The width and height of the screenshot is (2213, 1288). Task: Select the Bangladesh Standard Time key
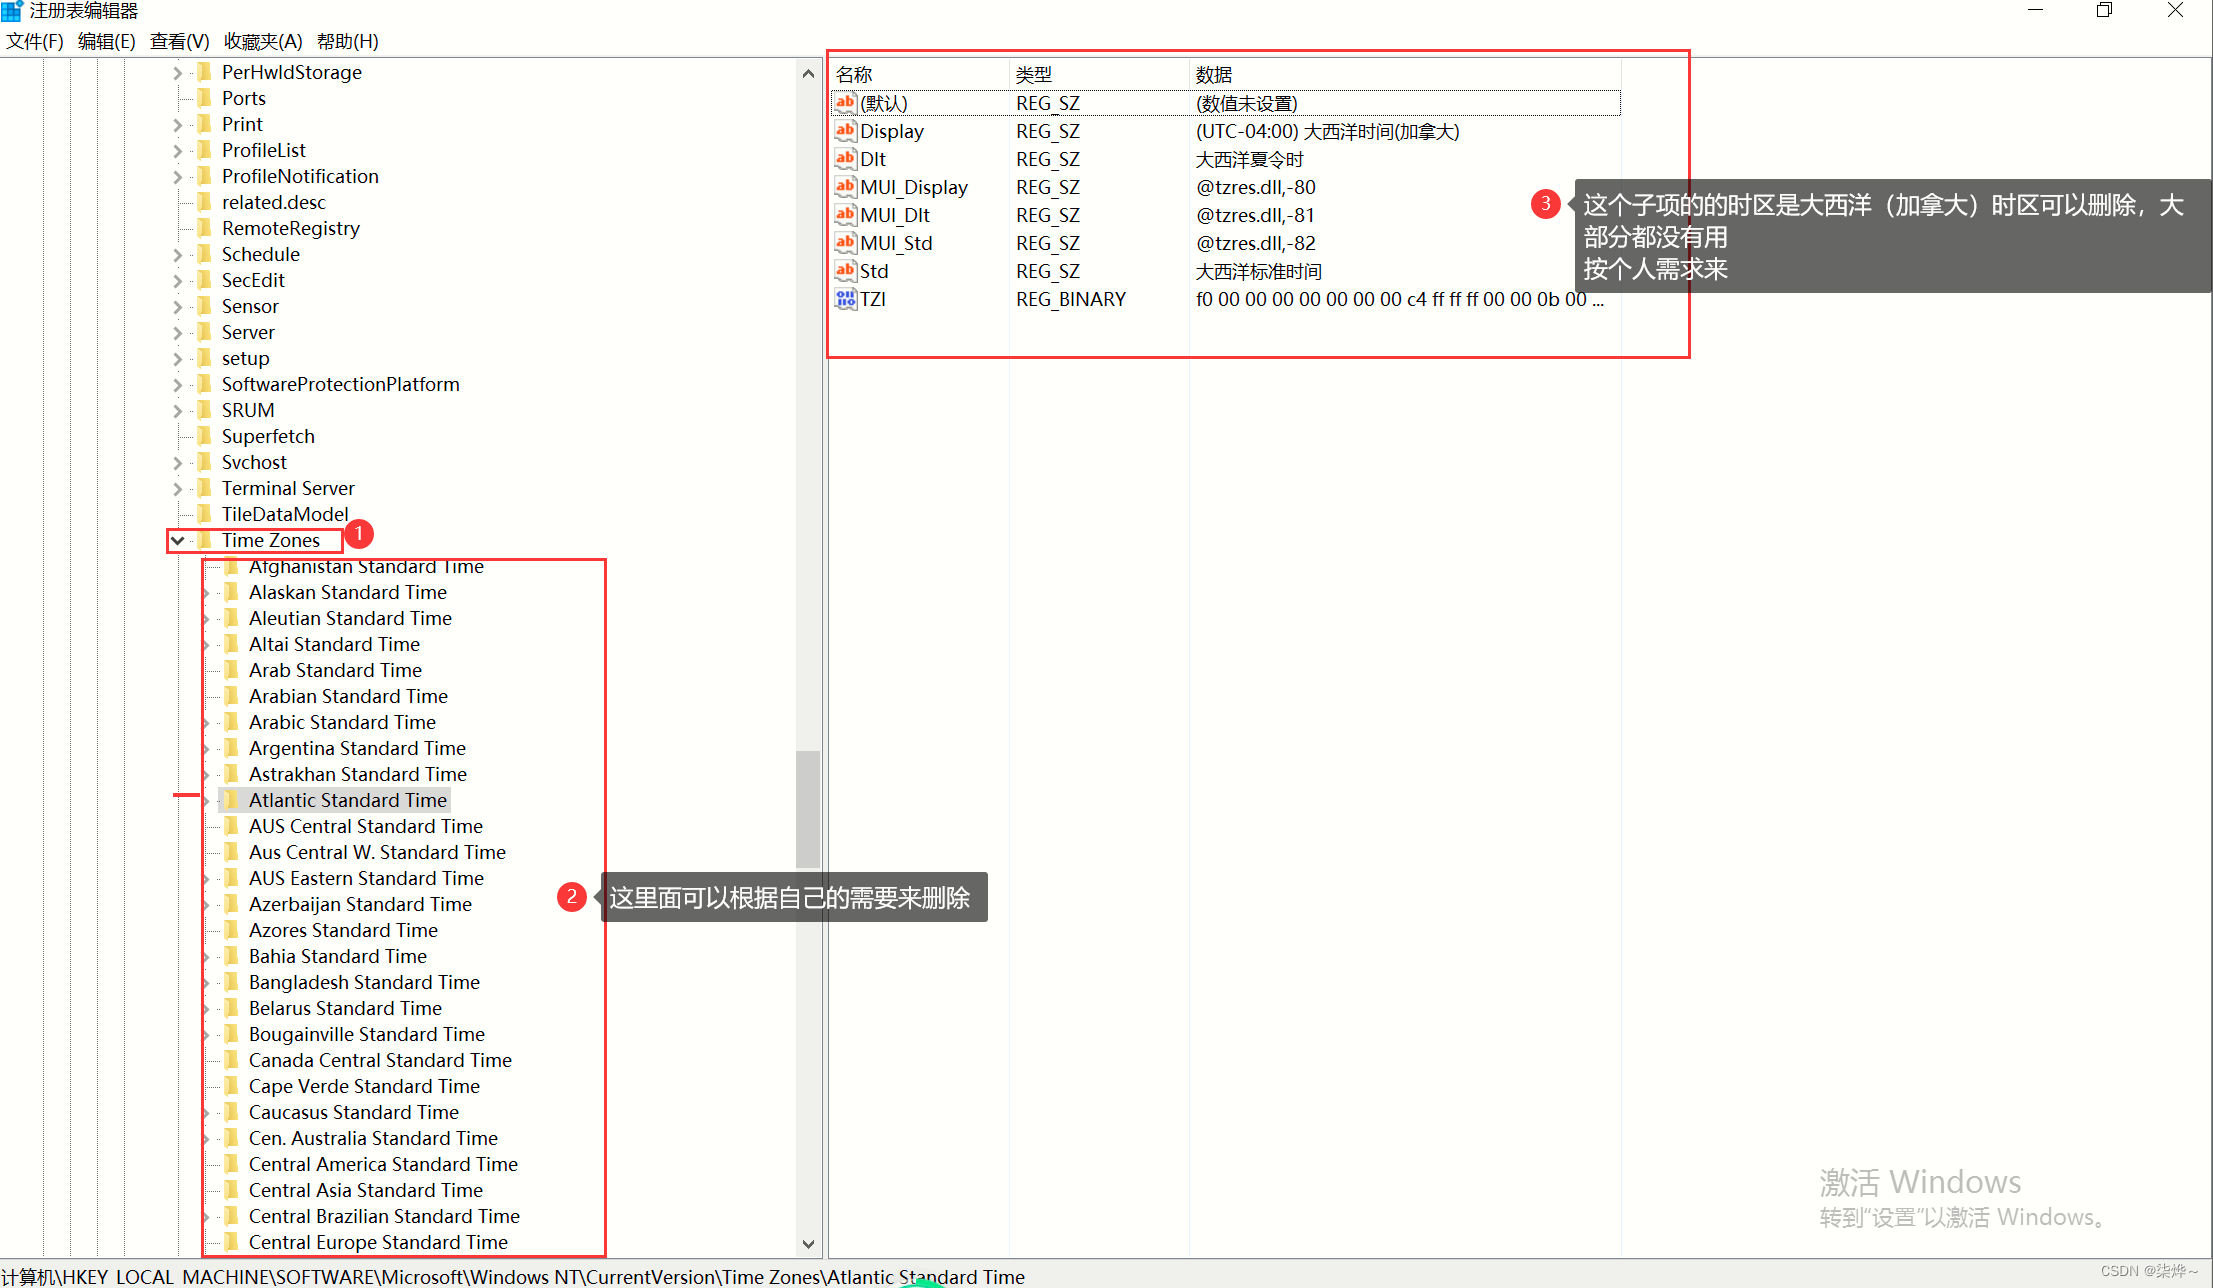pos(364,982)
